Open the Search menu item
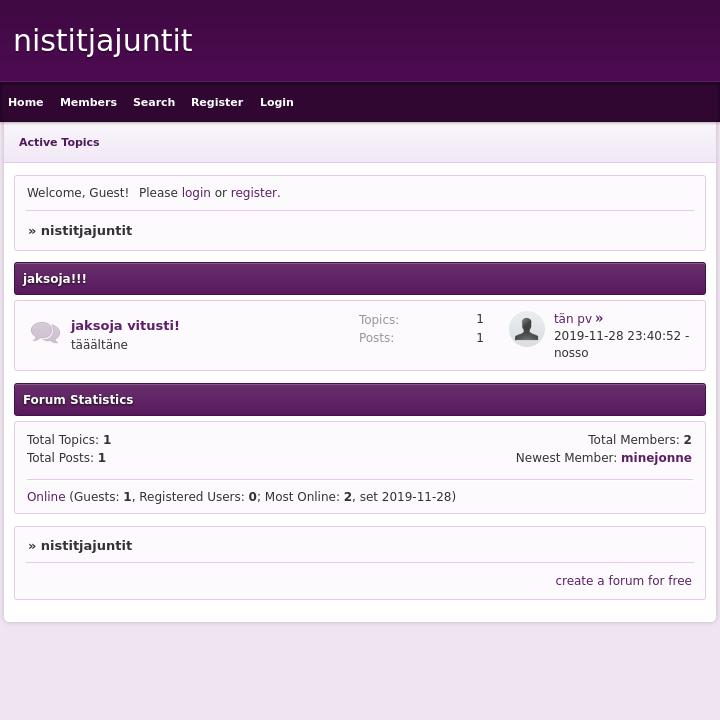 154,102
